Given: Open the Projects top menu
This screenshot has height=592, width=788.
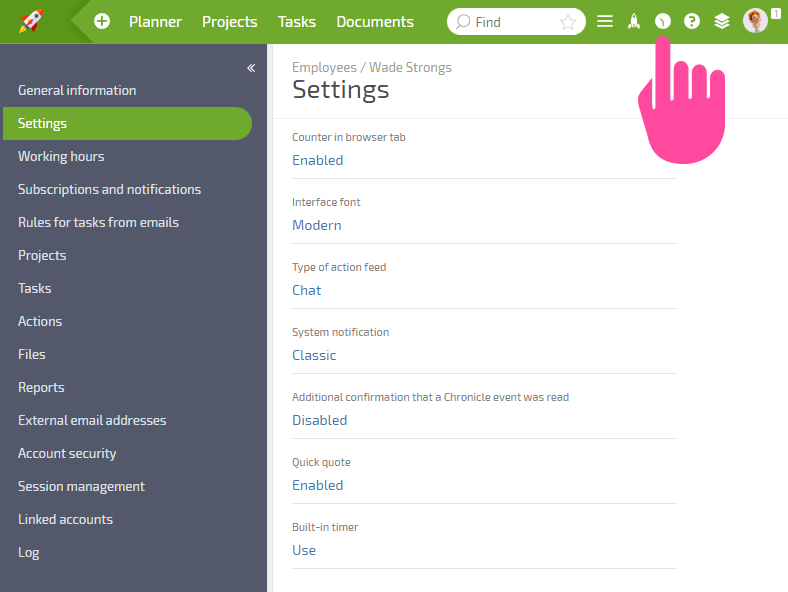Looking at the screenshot, I should (230, 22).
